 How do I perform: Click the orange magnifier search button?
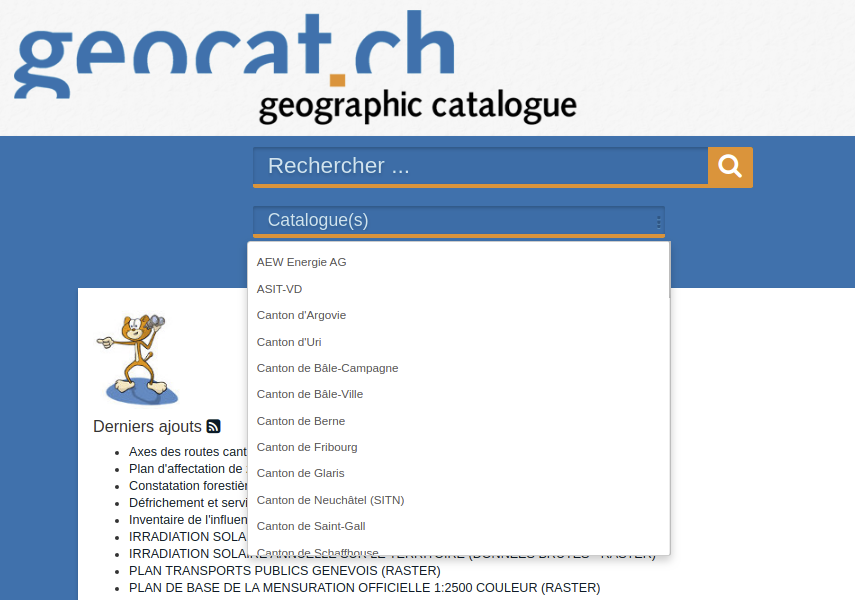(730, 167)
